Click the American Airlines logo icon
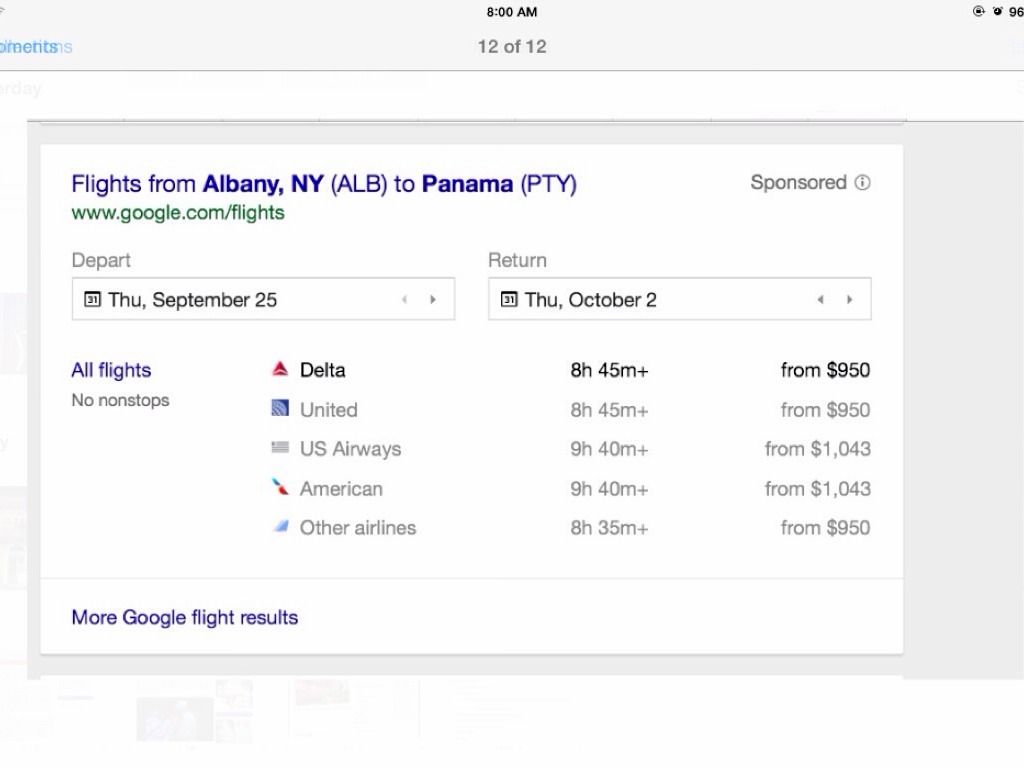 280,488
